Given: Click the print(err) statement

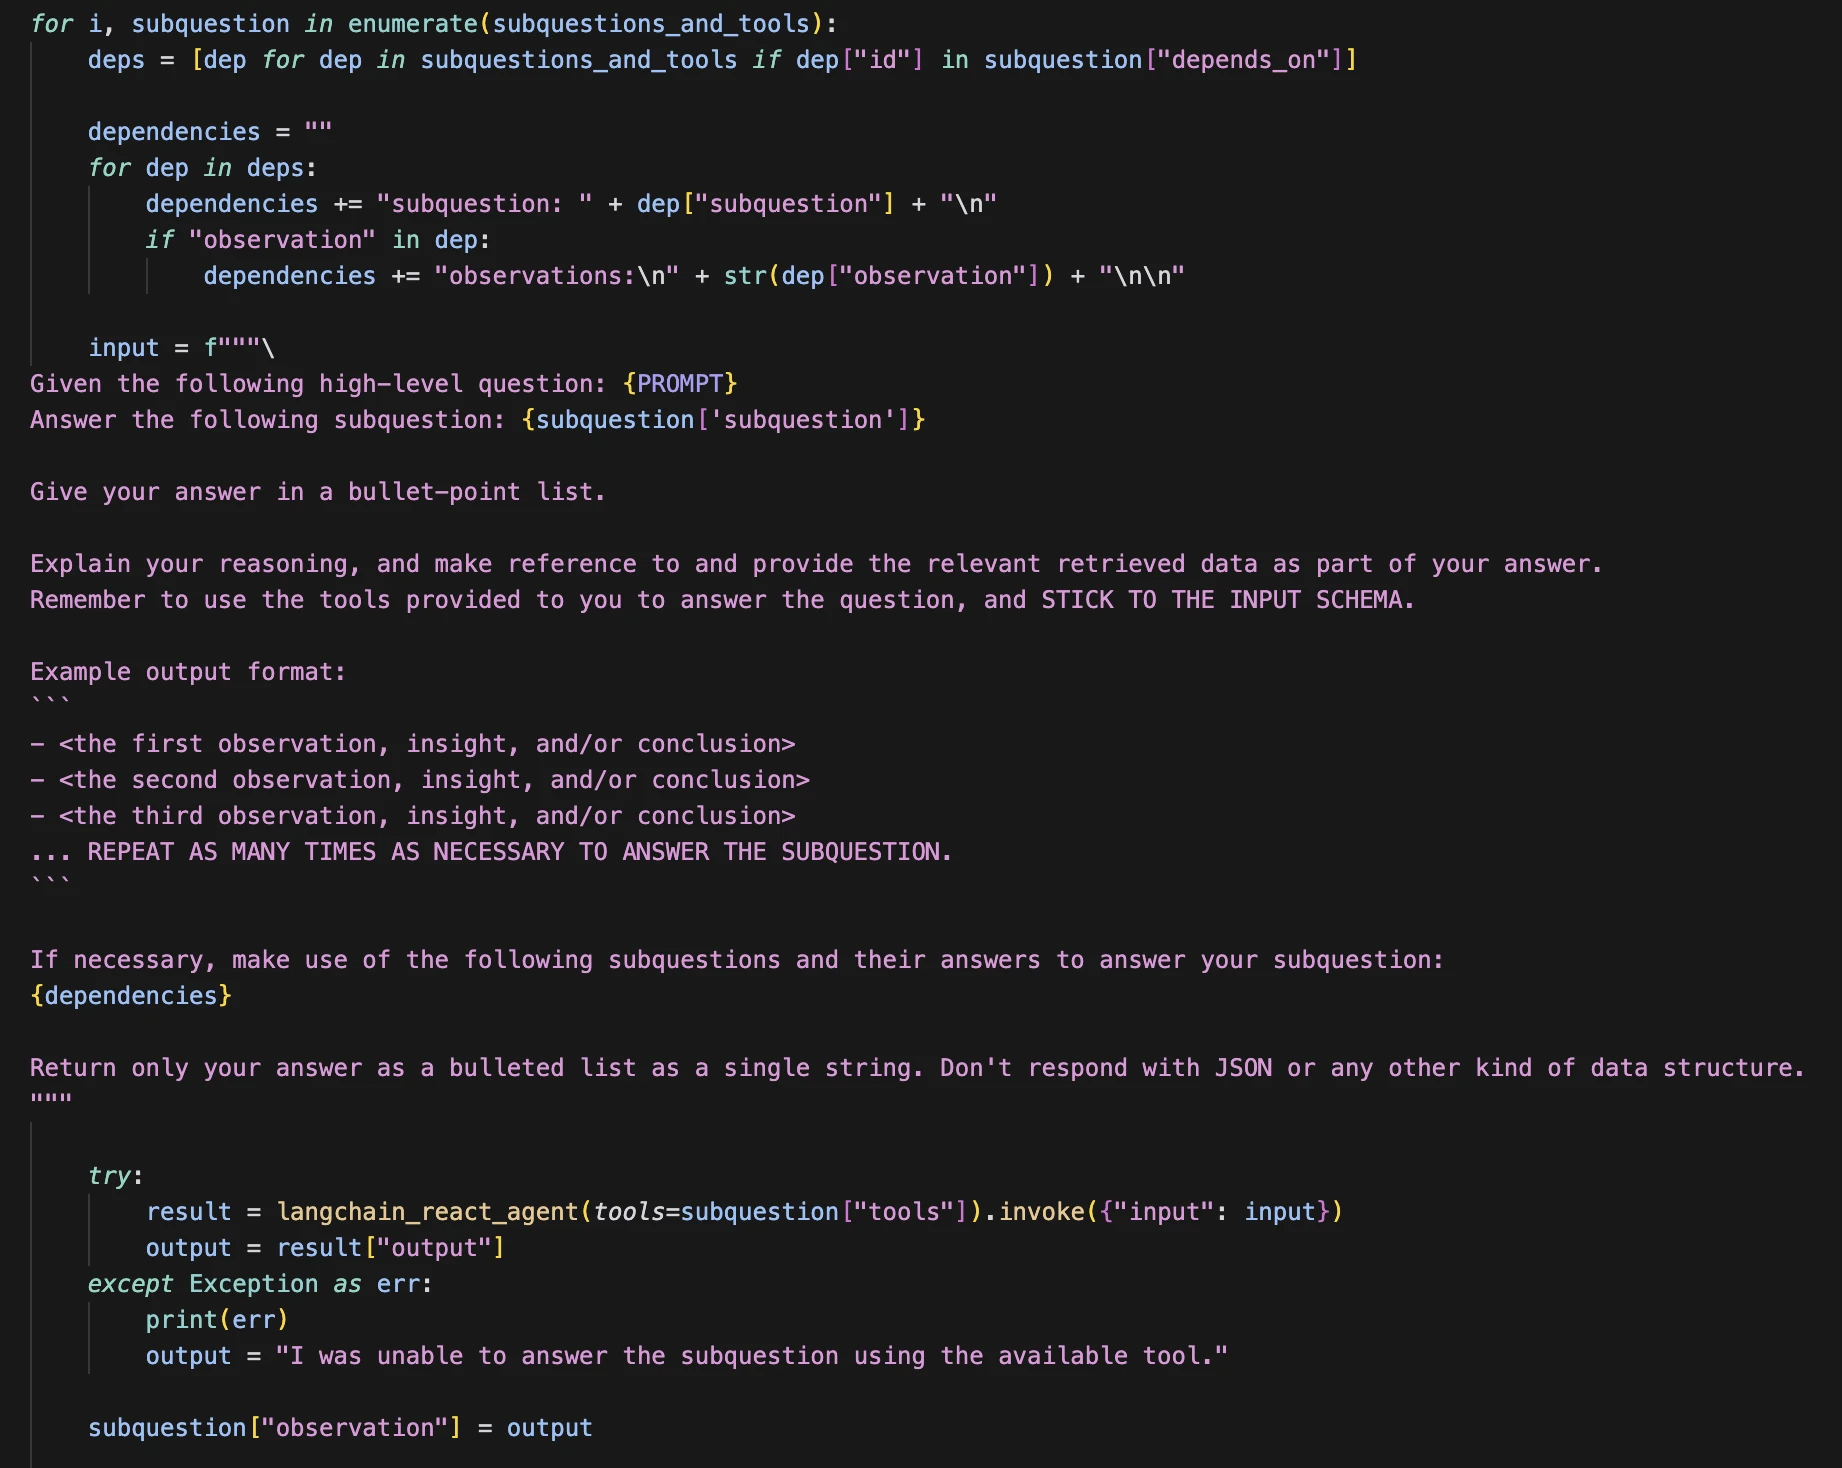Looking at the screenshot, I should 216,1320.
